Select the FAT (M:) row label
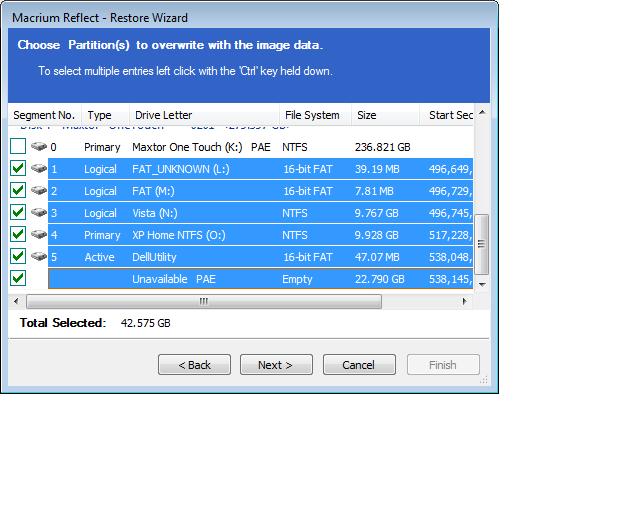Screen dimensions: 640x512 coord(153,191)
